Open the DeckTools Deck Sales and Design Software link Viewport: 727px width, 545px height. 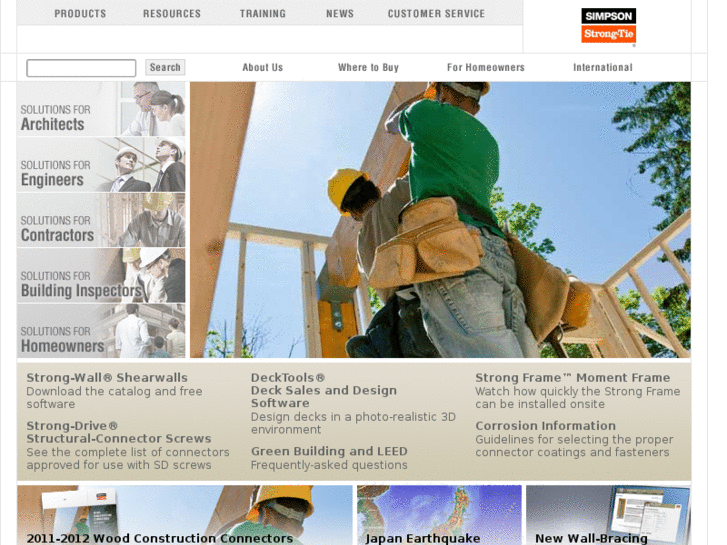pyautogui.click(x=324, y=390)
